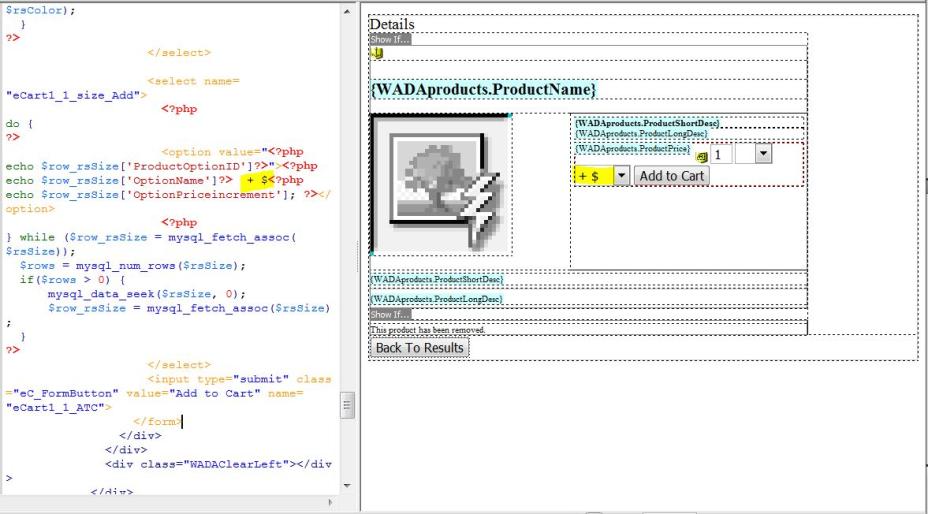
Task: Click the code pane horizontal scroll right arrow
Action: pos(331,501)
